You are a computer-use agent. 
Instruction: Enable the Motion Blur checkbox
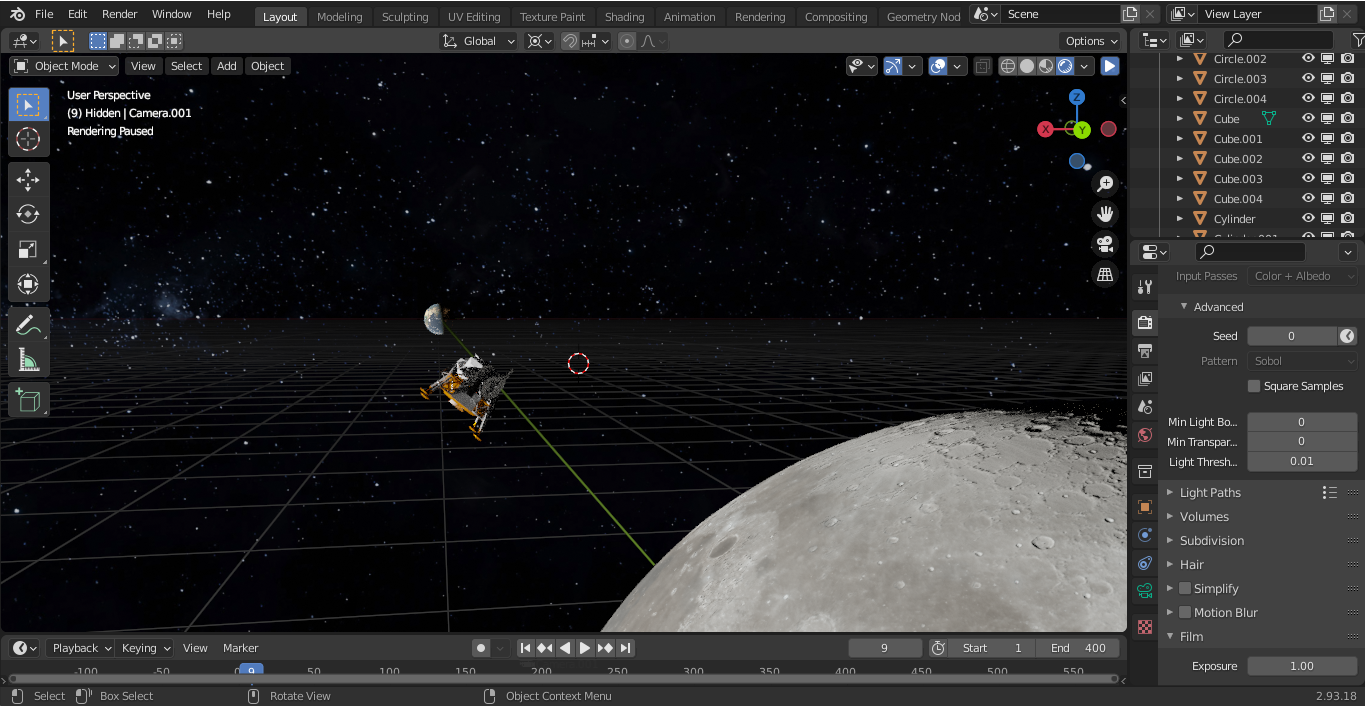(1185, 612)
